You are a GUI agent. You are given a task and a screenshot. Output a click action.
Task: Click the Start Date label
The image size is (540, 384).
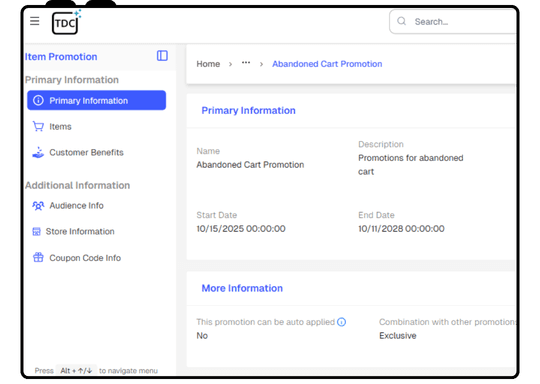[x=217, y=215]
